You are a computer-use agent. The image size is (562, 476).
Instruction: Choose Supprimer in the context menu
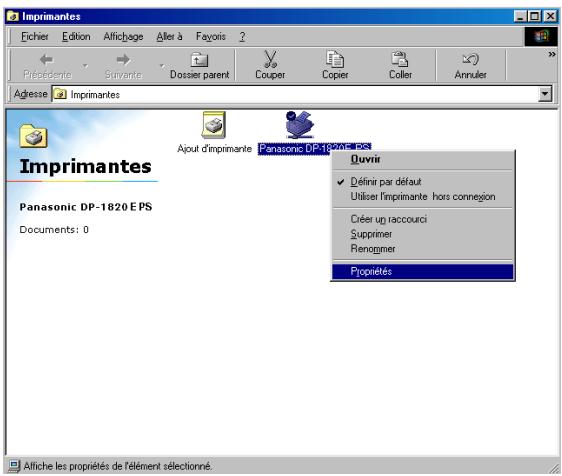[423, 234]
